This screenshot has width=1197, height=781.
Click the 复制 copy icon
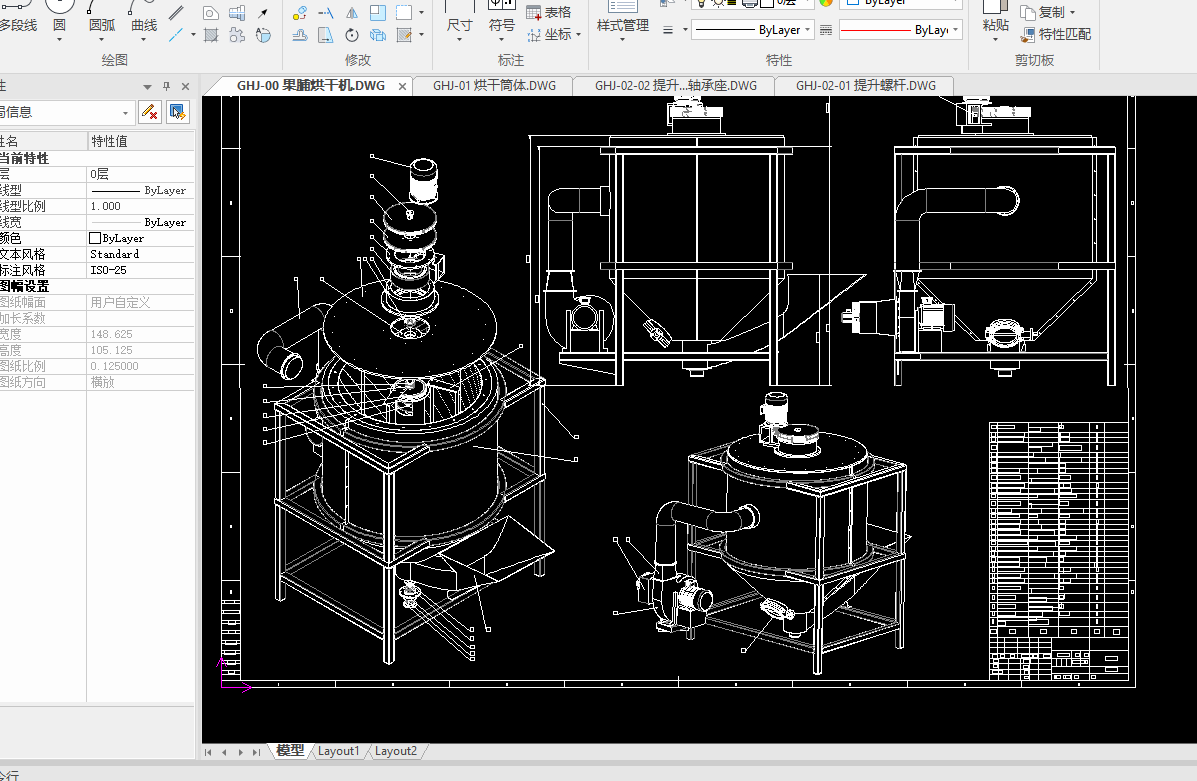[x=1029, y=13]
